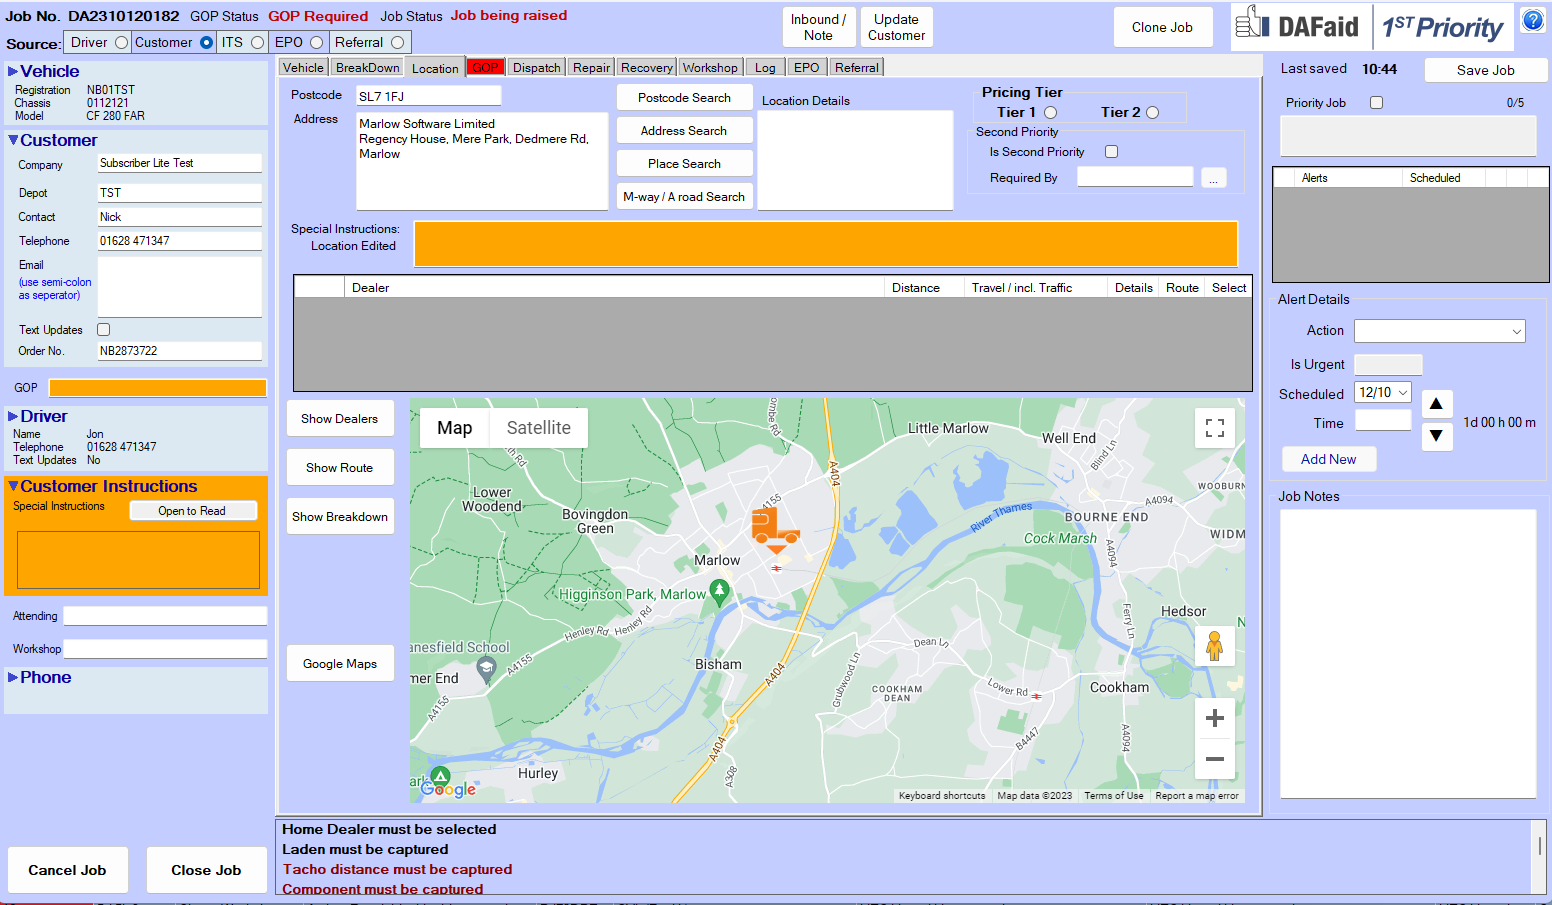Select Driver as source

[x=121, y=42]
